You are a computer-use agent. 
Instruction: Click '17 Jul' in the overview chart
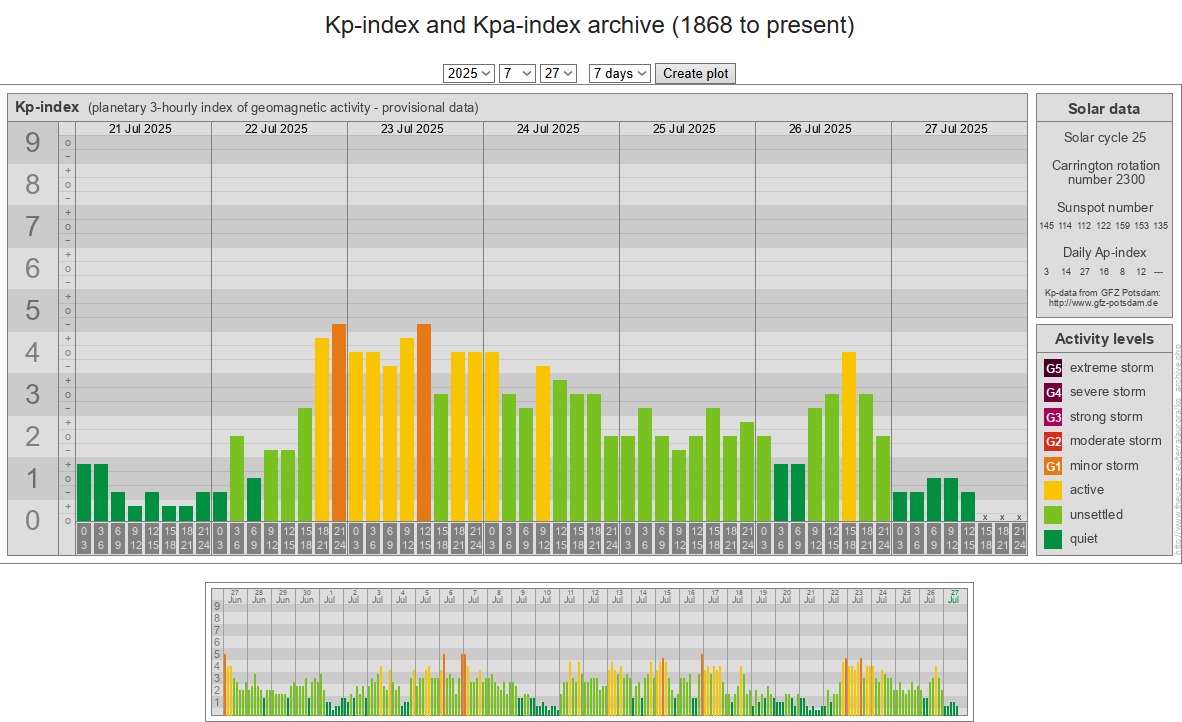coord(713,596)
